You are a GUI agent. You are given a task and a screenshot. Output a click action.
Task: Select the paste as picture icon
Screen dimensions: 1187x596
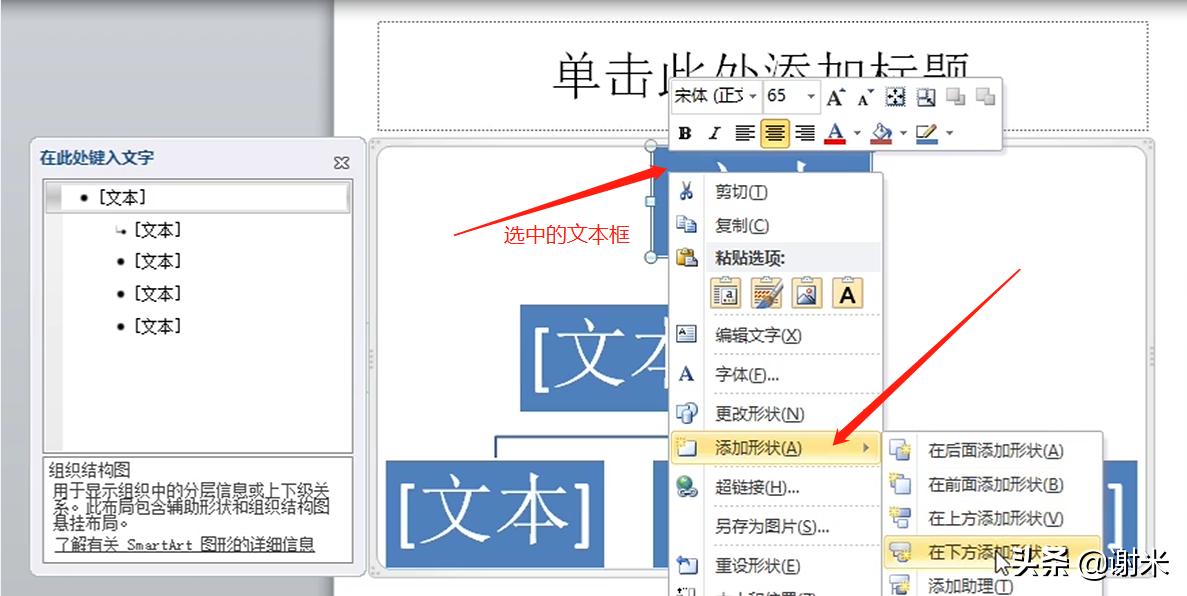805,292
